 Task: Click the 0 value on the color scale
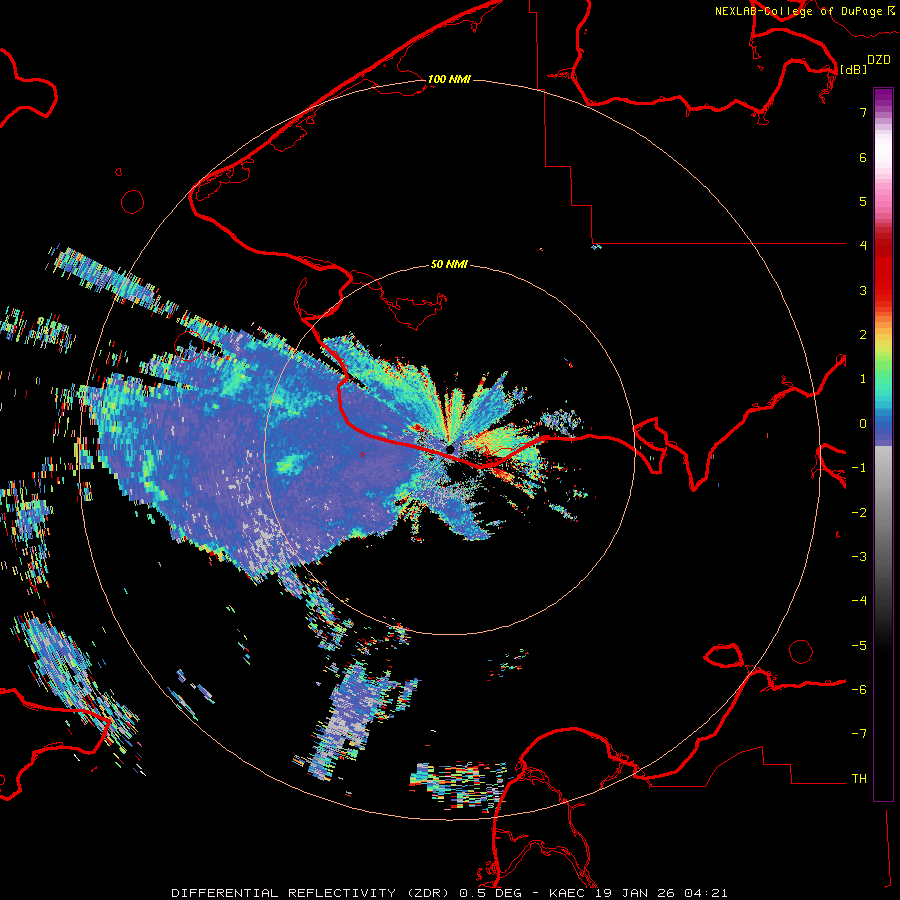(x=863, y=424)
